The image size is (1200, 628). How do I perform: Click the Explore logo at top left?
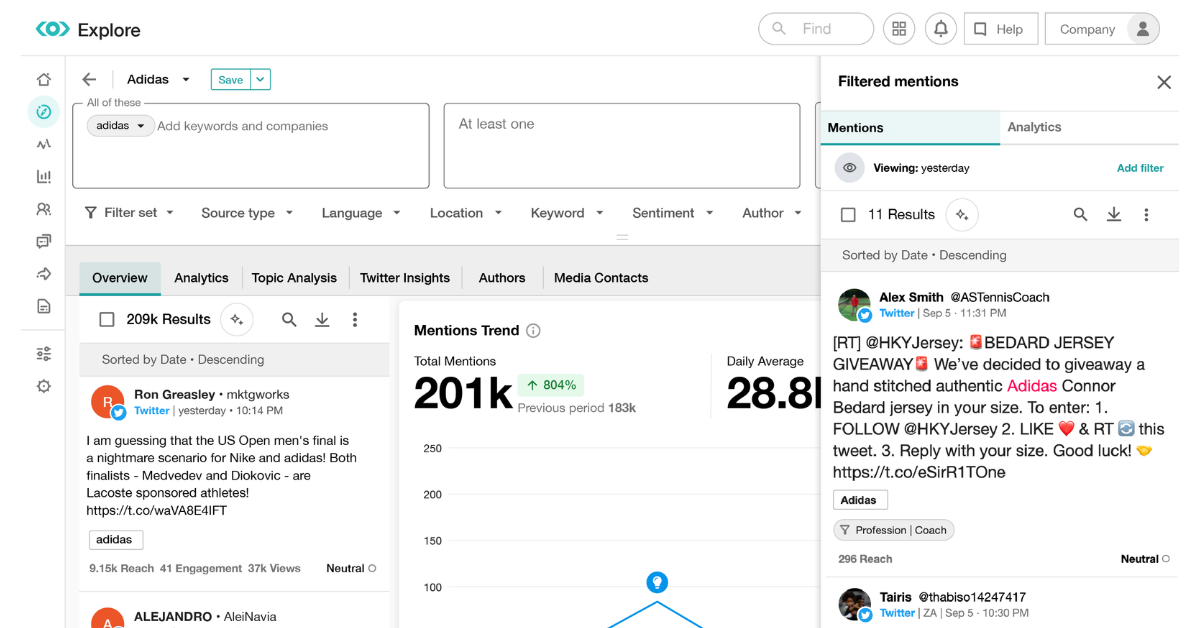tap(88, 30)
